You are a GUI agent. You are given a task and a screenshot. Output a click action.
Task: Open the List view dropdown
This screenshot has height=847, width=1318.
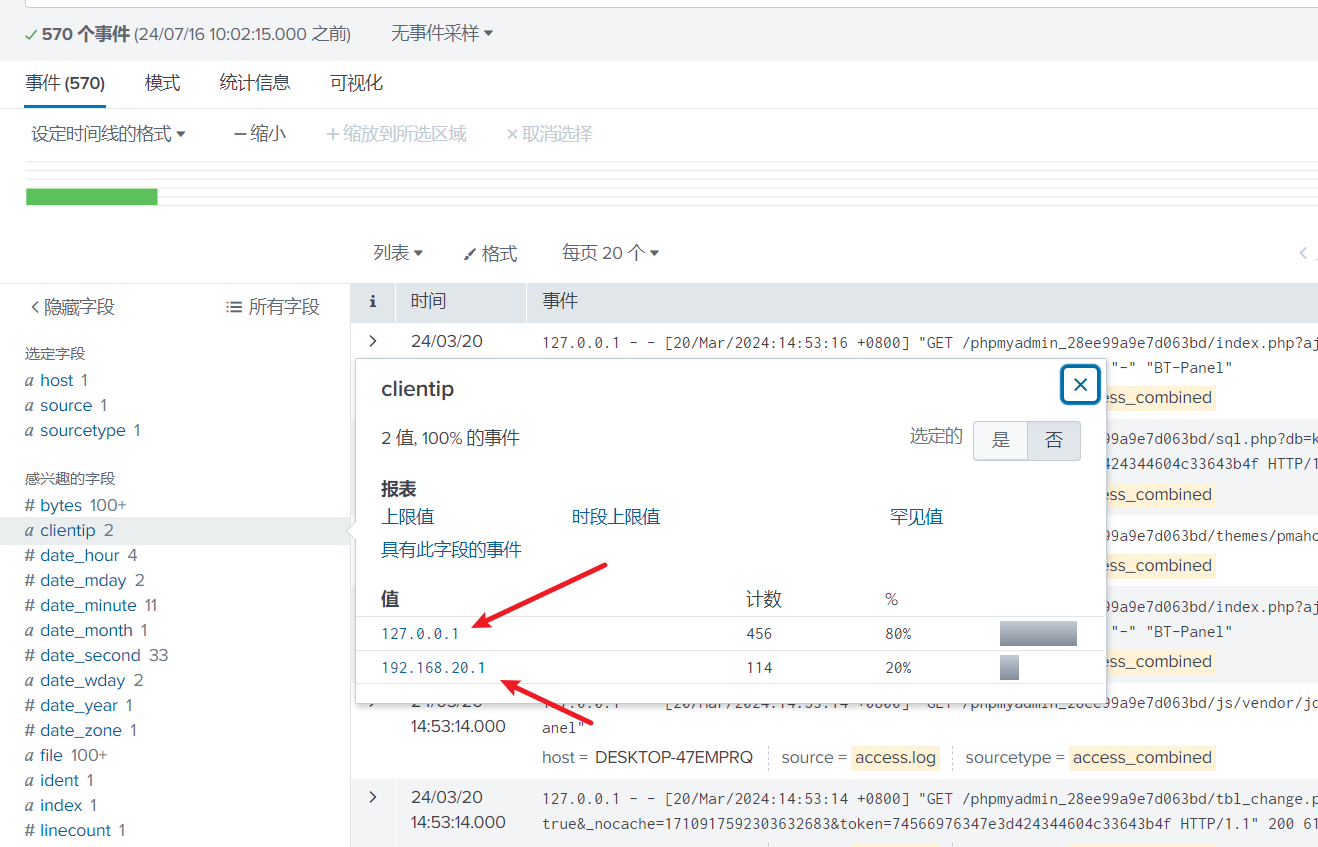[398, 254]
